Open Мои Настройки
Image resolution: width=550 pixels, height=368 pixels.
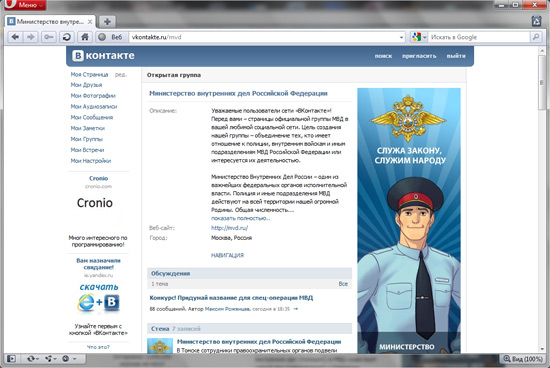(x=91, y=161)
